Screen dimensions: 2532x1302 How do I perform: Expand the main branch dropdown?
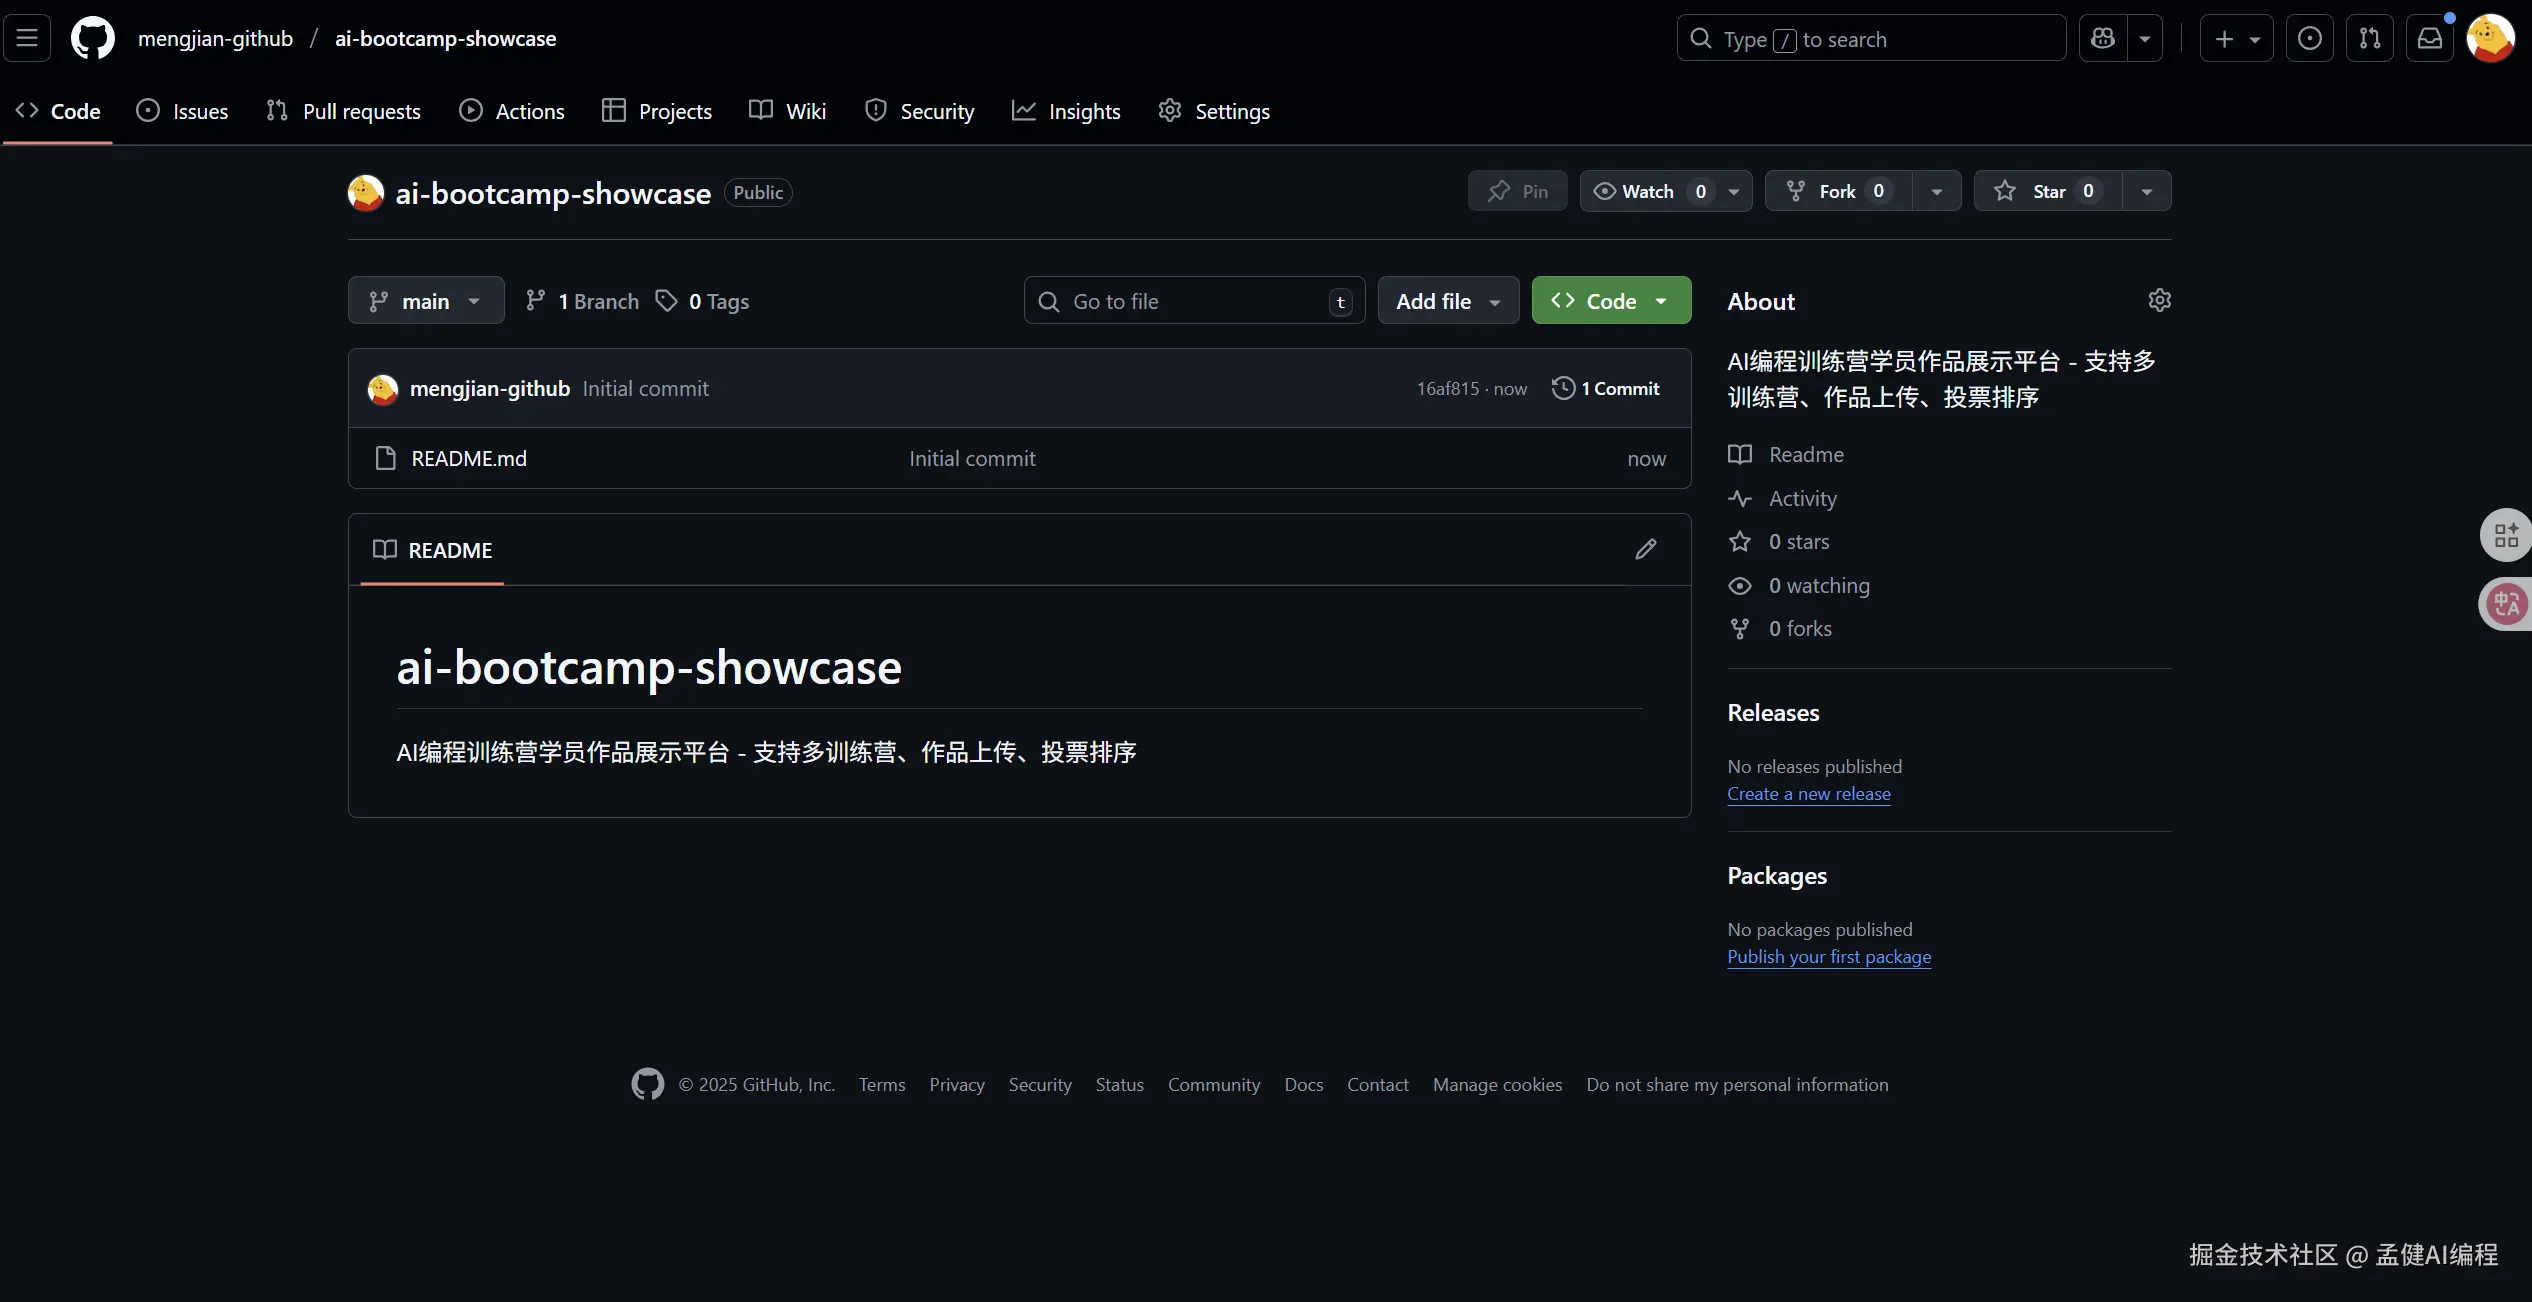coord(426,301)
